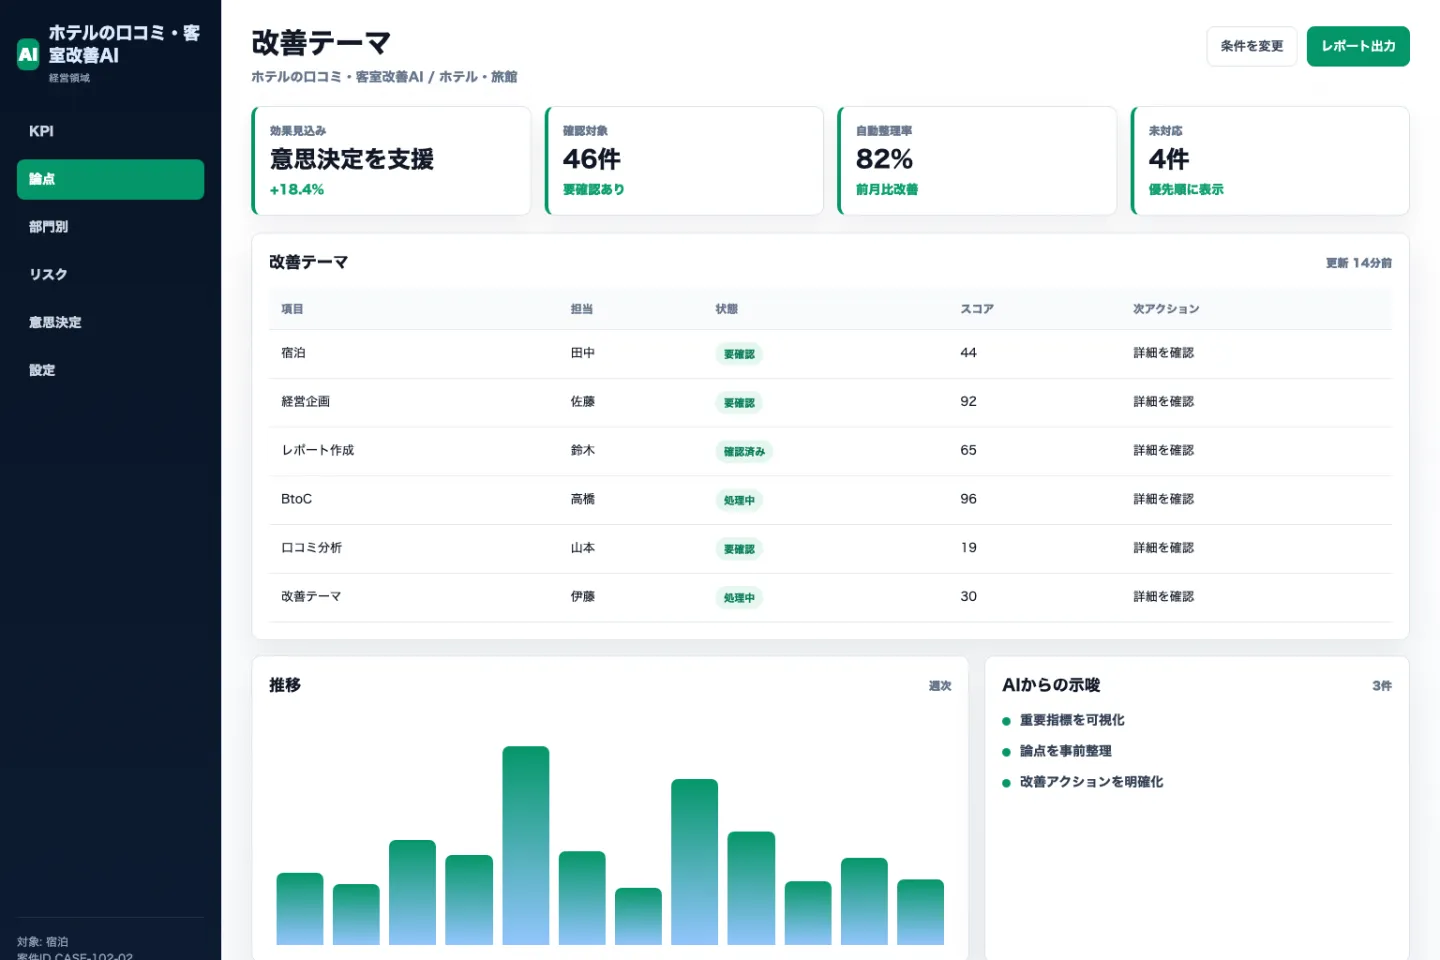Image resolution: width=1440 pixels, height=960 pixels.
Task: Open 意思決定 in the sidebar
Action: click(x=110, y=322)
